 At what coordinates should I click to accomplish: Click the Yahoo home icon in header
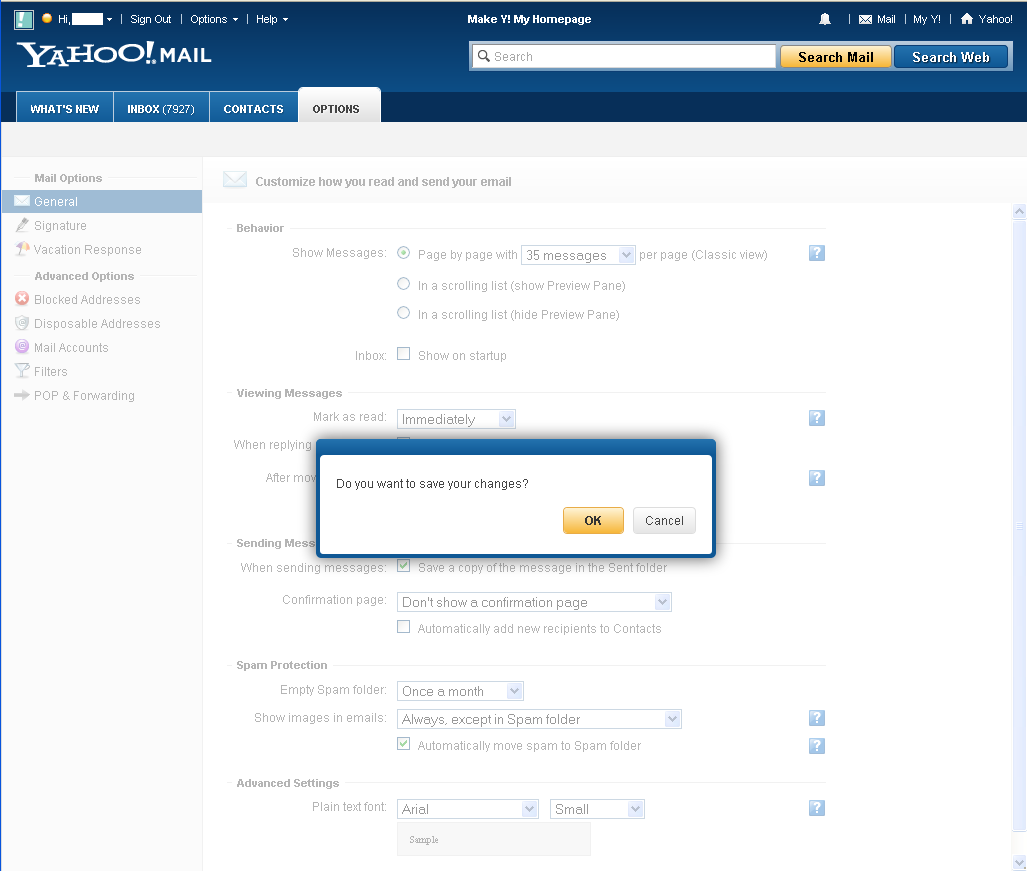pyautogui.click(x=966, y=19)
